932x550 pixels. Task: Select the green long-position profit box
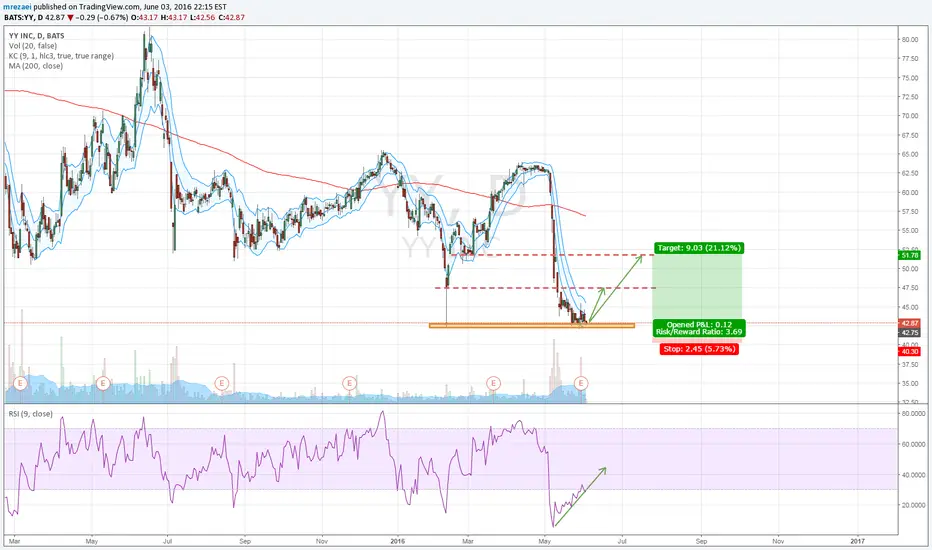[x=697, y=289]
